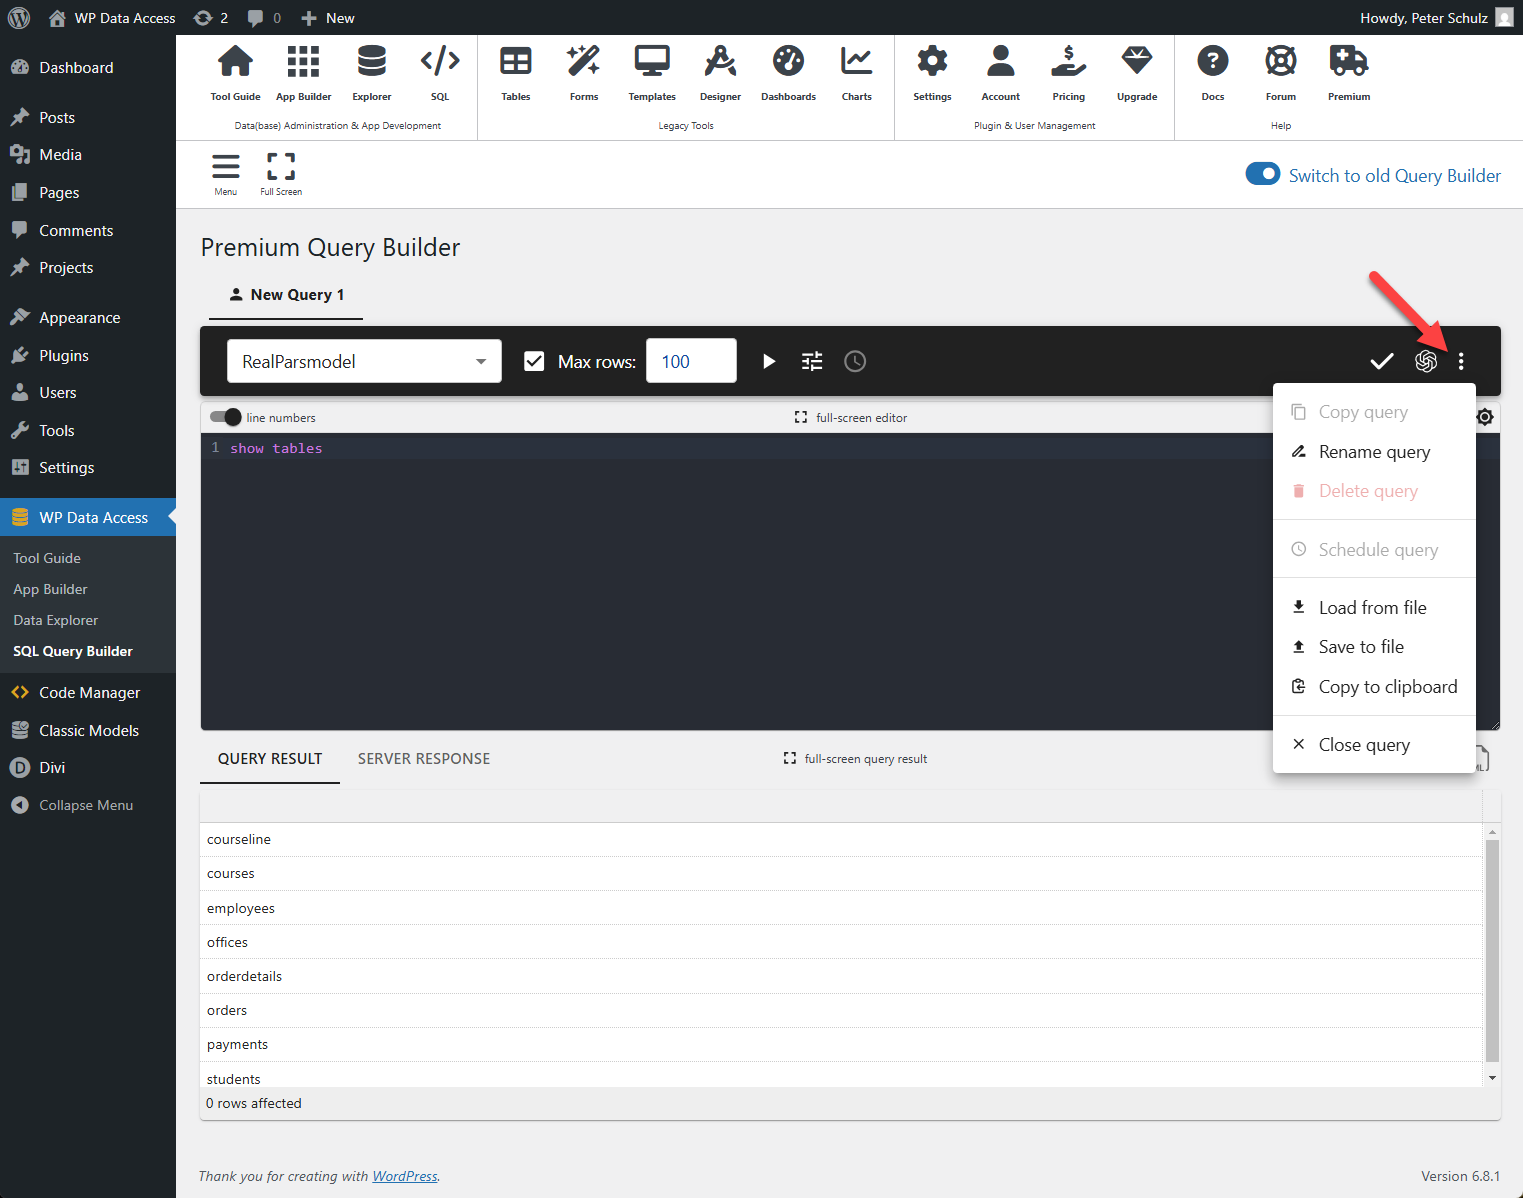Viewport: 1523px width, 1198px height.
Task: Choose Copy to clipboard
Action: click(1374, 687)
